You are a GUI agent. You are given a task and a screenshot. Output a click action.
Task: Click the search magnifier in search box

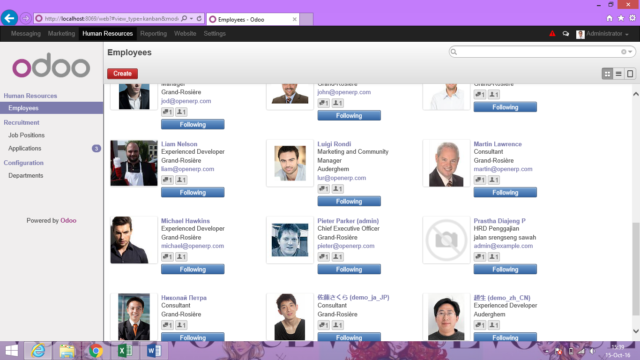point(454,52)
